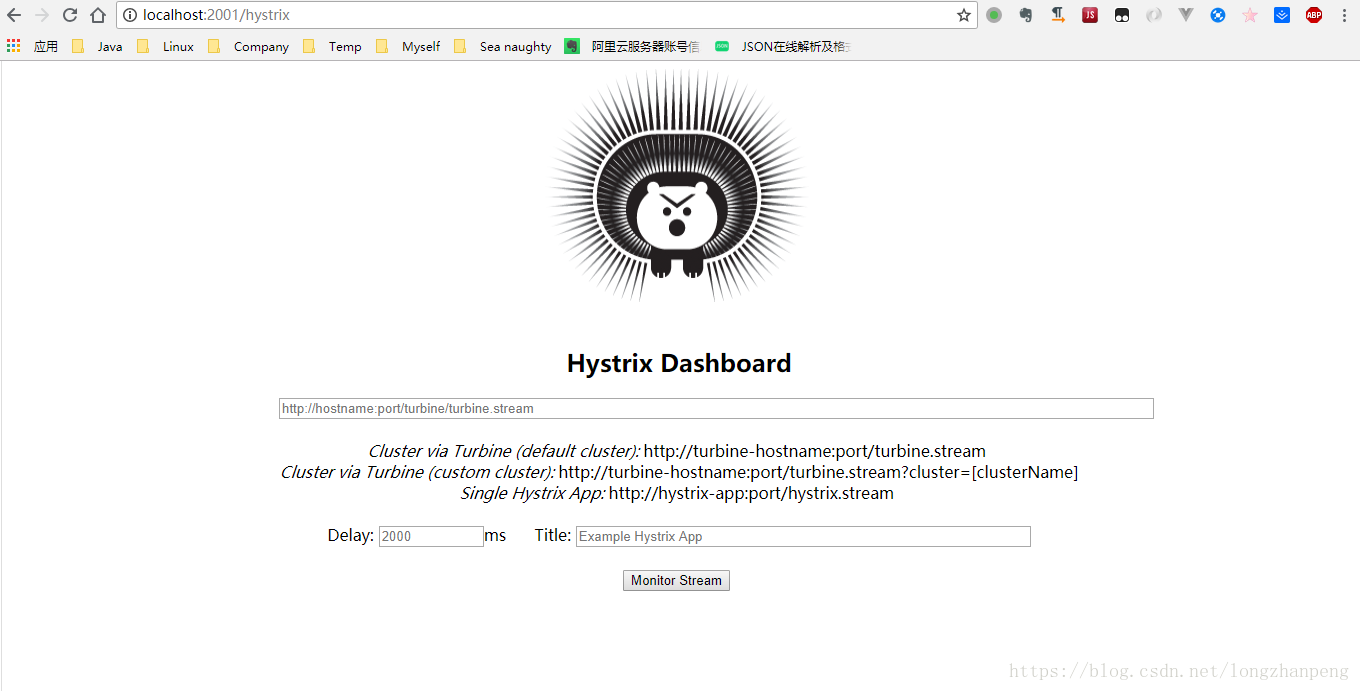Viewport: 1360px width, 691px height.
Task: Click the 'Cluster via Turbine (custom cluster):' label
Action: pyautogui.click(x=418, y=472)
